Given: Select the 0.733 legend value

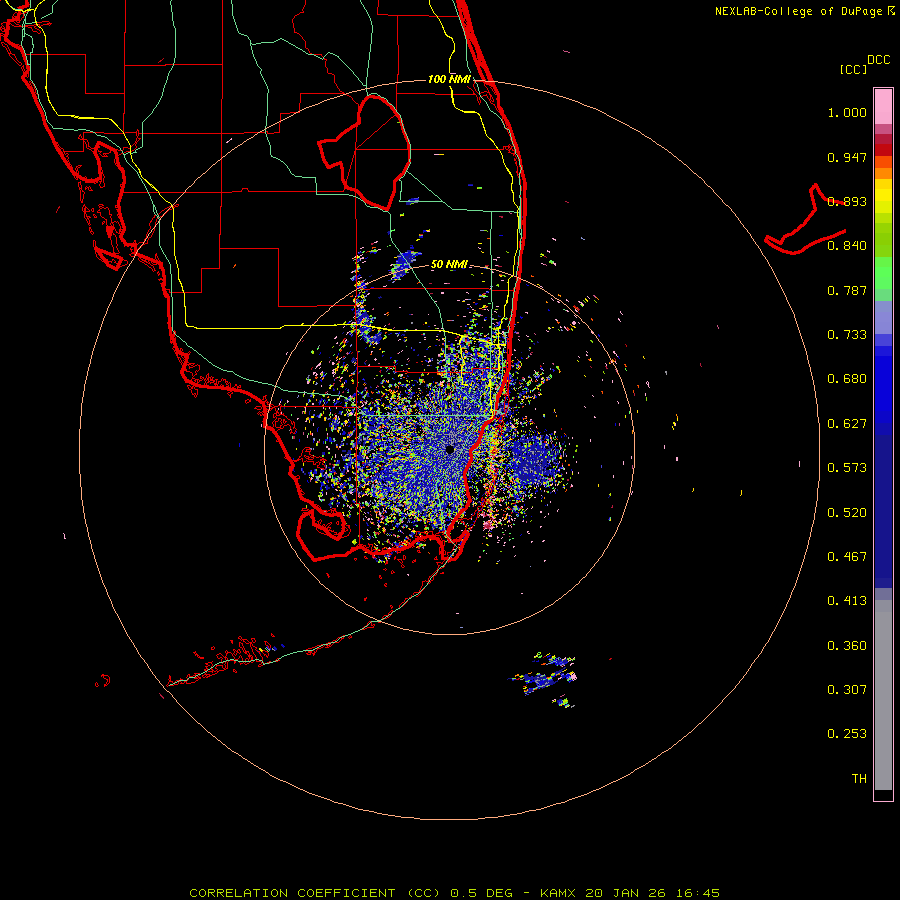Looking at the screenshot, I should tap(847, 335).
